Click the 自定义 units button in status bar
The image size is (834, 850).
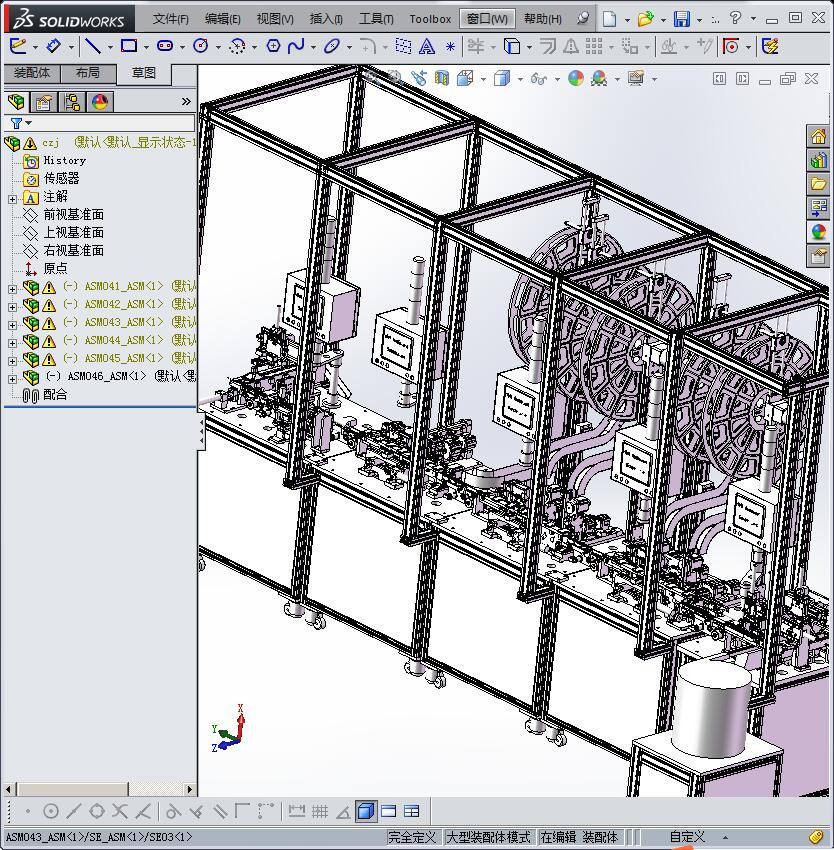[687, 837]
